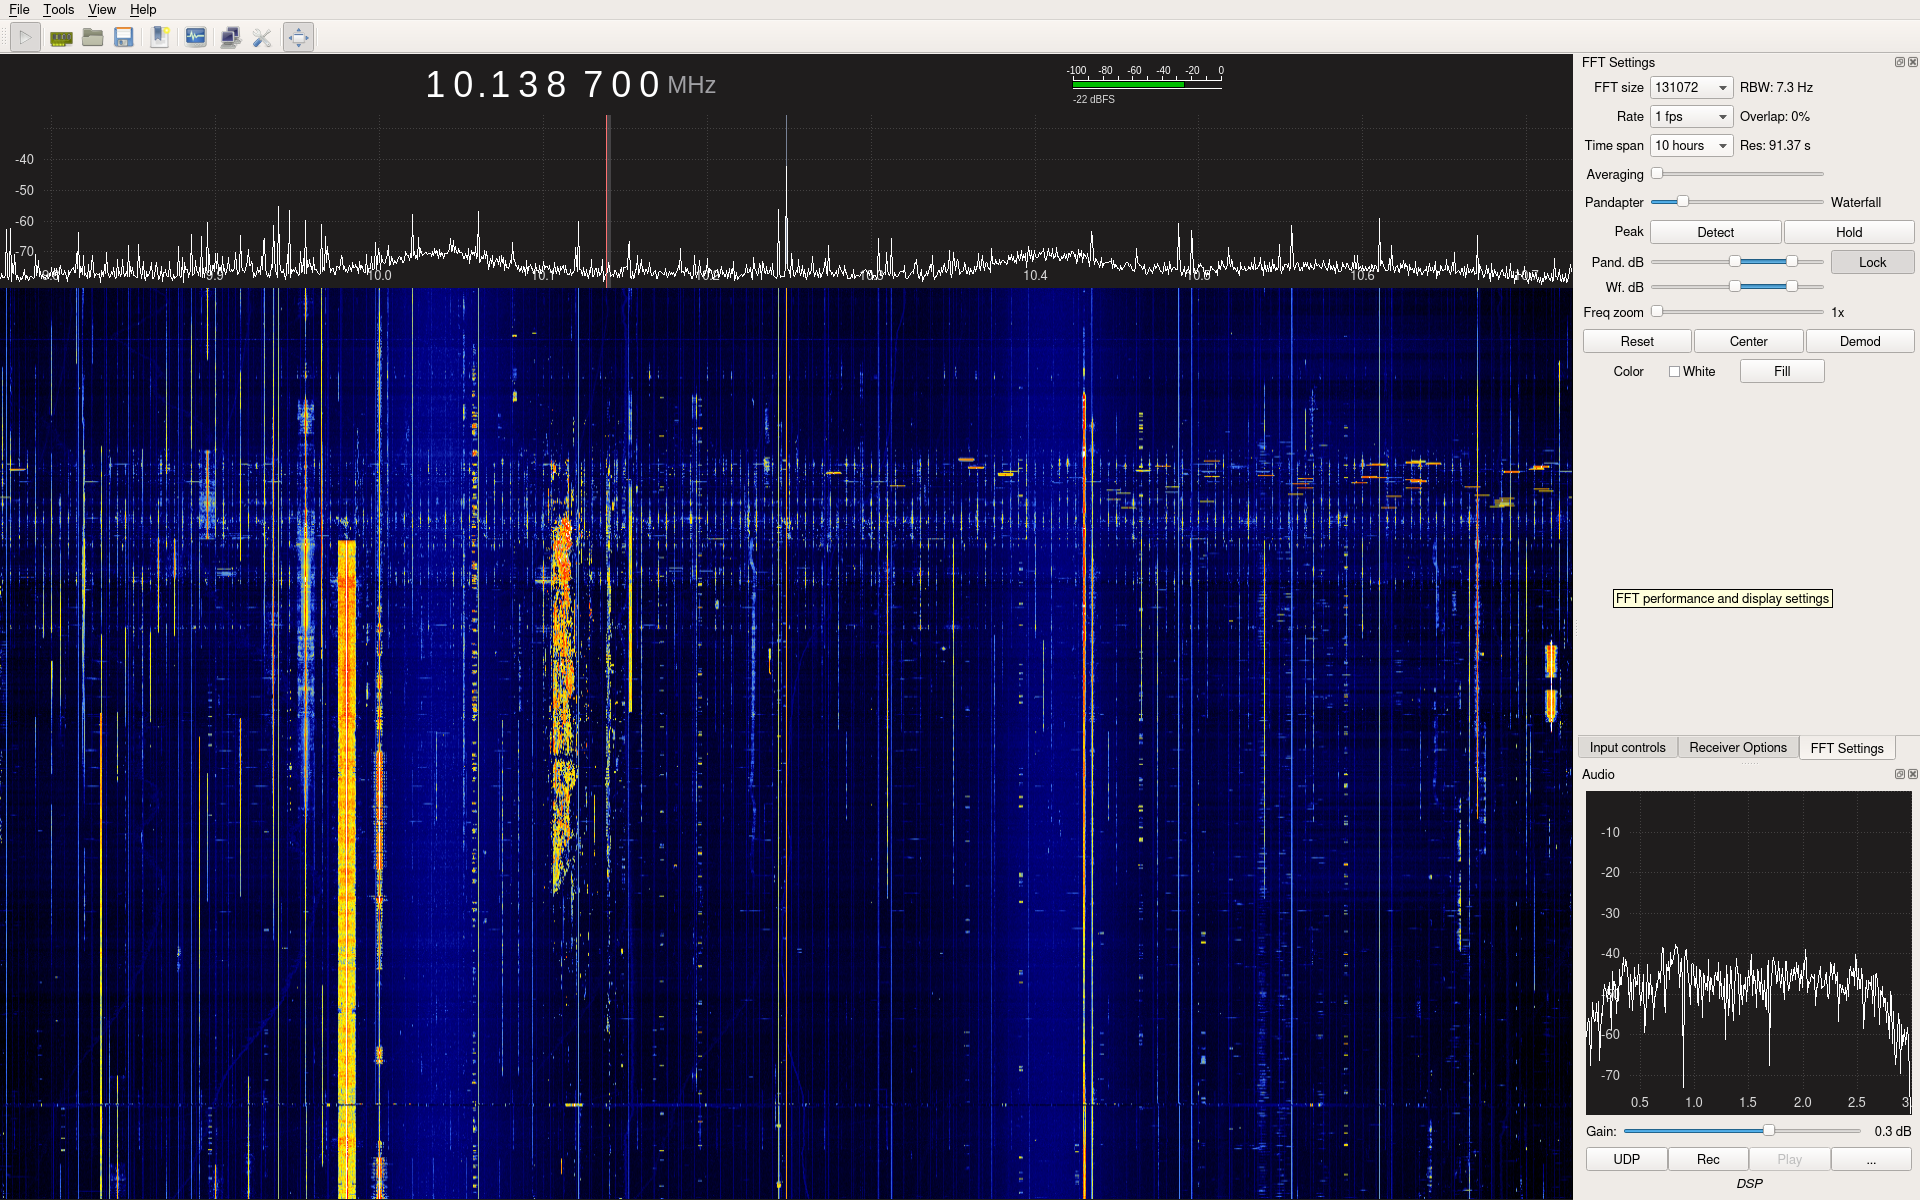Switch to the Receiver Options tab
The width and height of the screenshot is (1920, 1200).
(x=1737, y=747)
